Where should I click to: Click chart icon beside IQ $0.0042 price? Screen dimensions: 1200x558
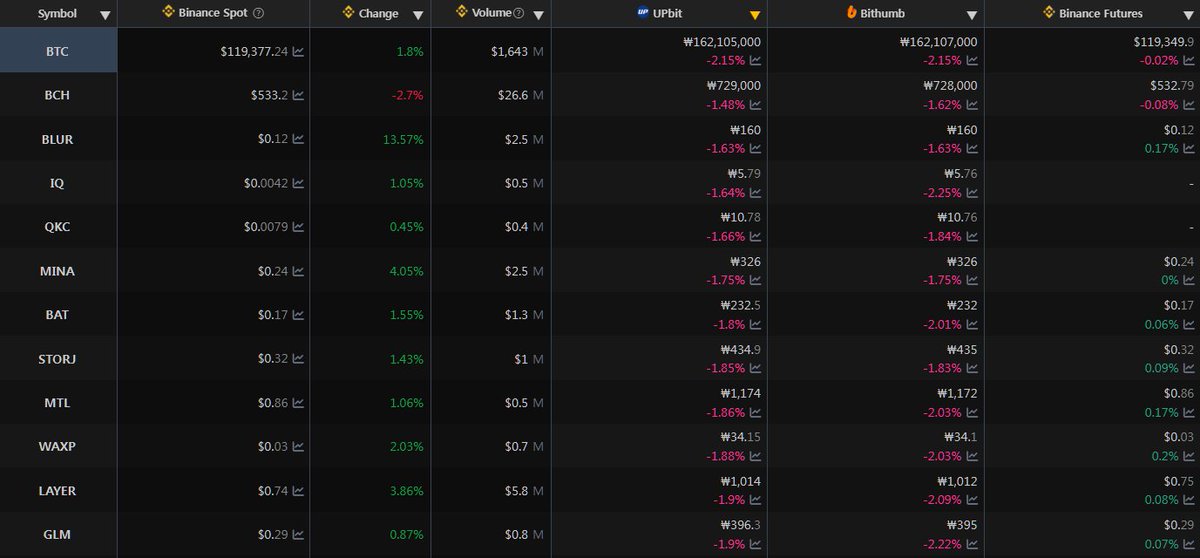click(x=298, y=184)
